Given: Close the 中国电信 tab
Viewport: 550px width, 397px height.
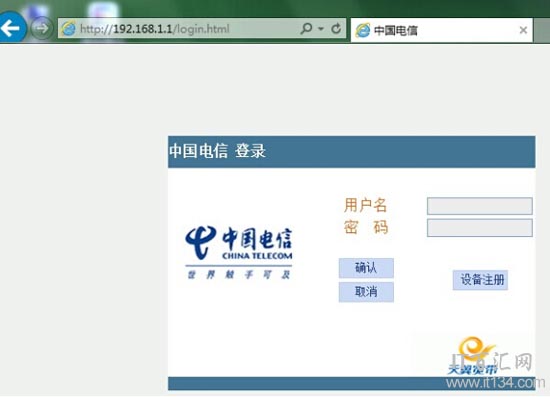Looking at the screenshot, I should pos(523,30).
